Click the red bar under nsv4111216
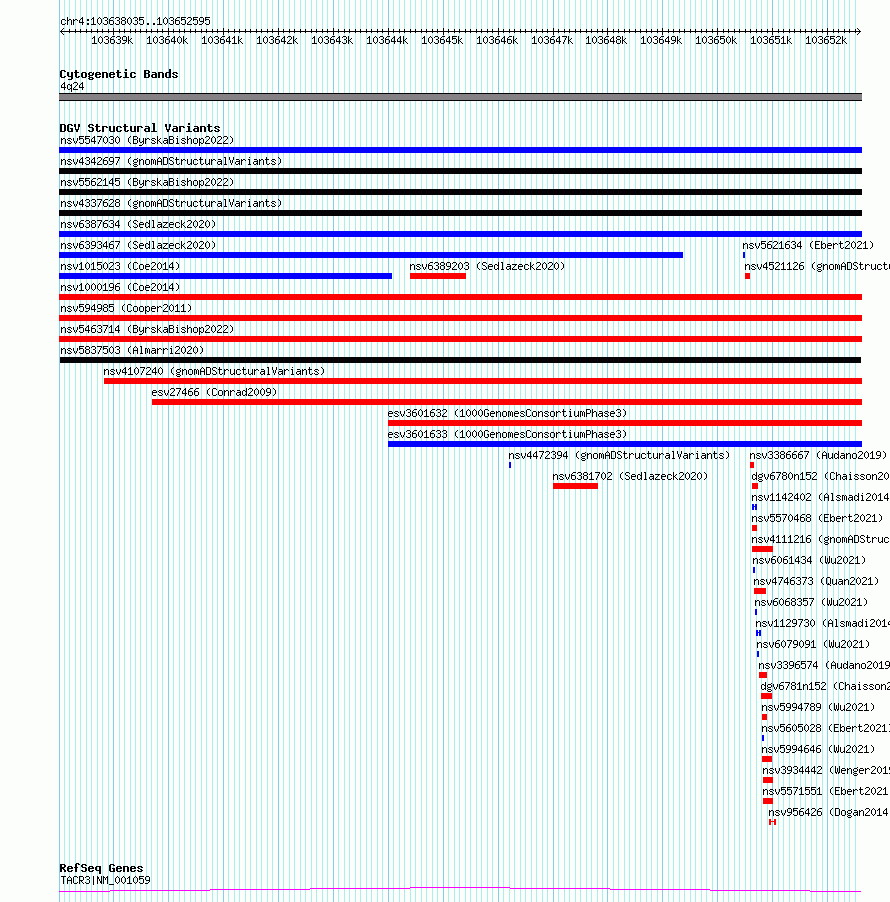 (762, 549)
